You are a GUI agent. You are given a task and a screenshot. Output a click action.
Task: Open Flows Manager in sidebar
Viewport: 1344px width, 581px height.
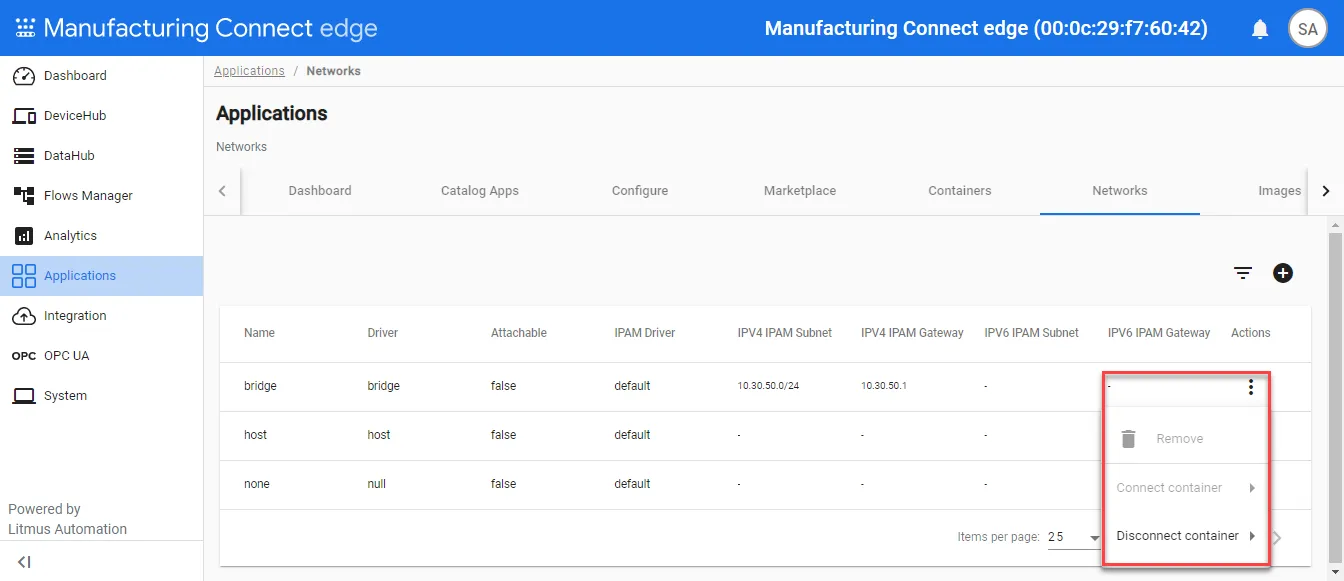point(88,196)
